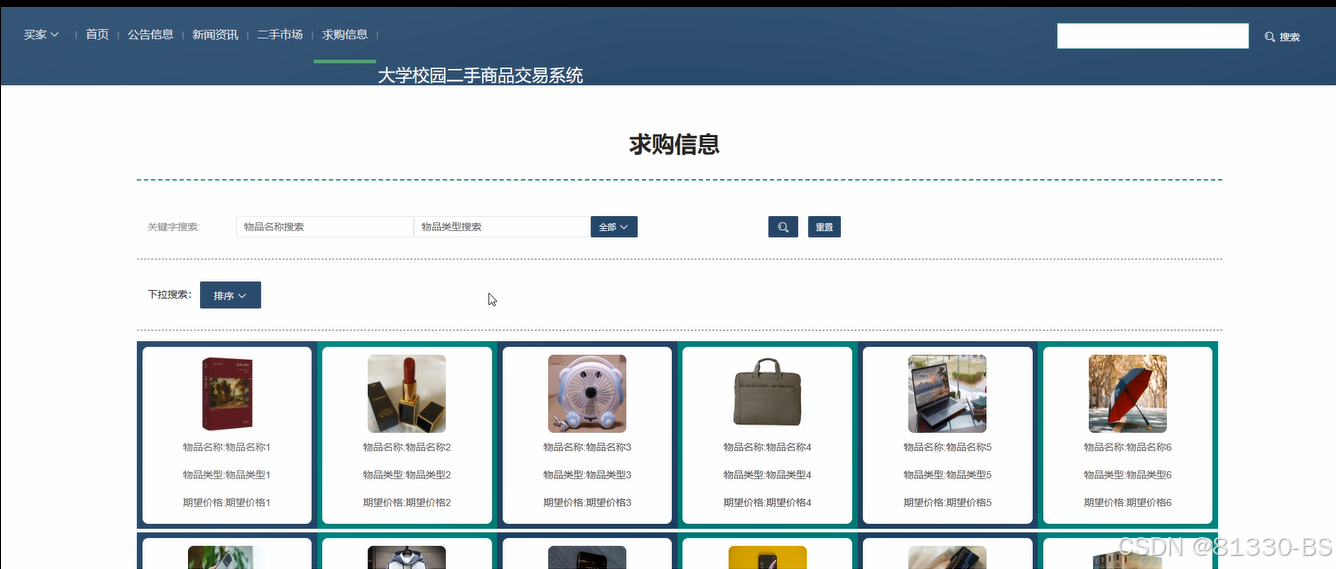The image size is (1336, 569).
Task: Open the lipstick thumbnail of 物品名称2
Action: 407,394
